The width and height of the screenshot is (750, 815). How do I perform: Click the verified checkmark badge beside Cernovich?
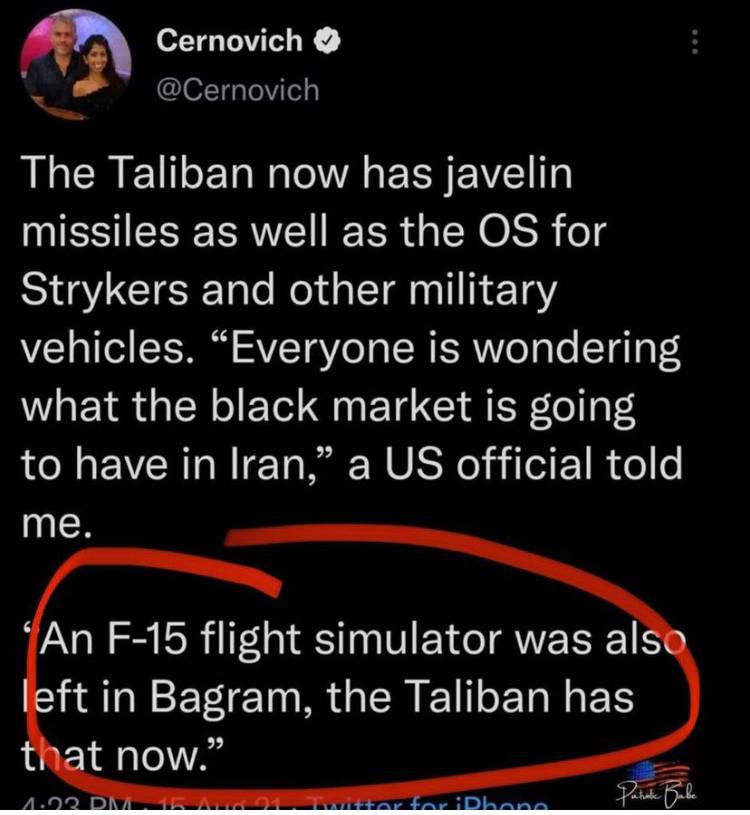tap(328, 42)
